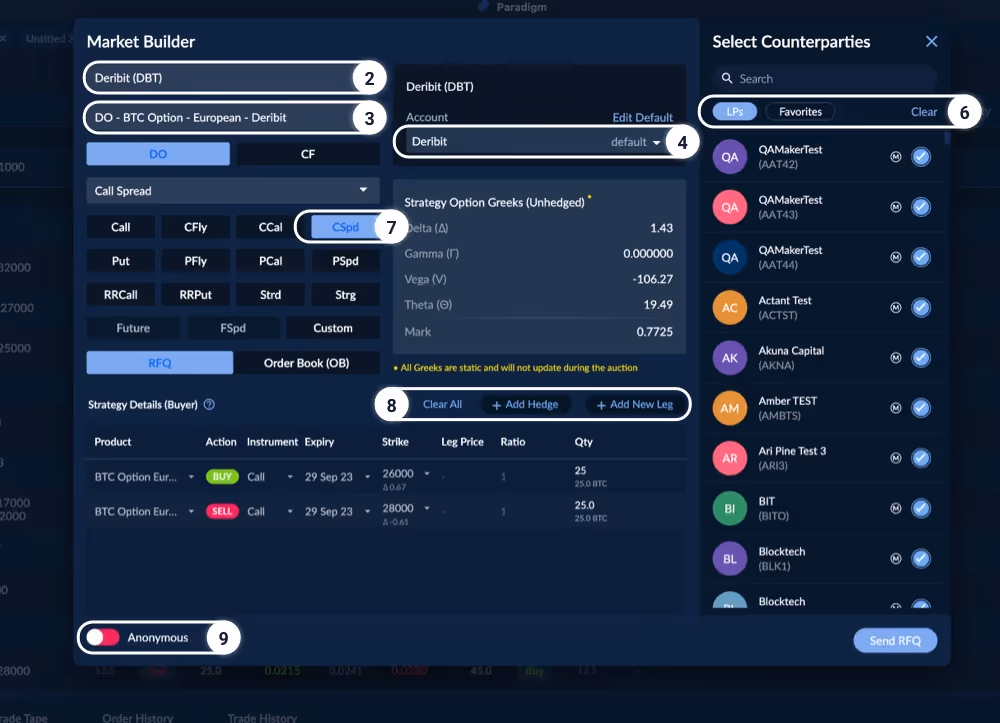Expand the 26000 strike dropdown
This screenshot has width=1000, height=723.
[x=427, y=474]
